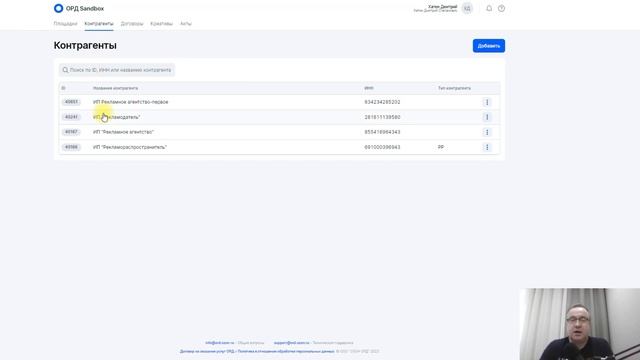640x360 pixels.
Task: Click the ИНН column header
Action: click(369, 88)
